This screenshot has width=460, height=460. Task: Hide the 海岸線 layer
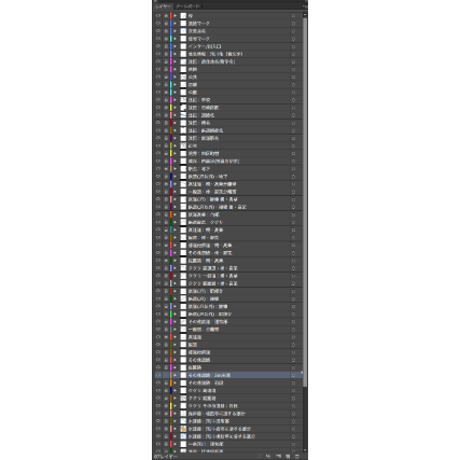158,413
